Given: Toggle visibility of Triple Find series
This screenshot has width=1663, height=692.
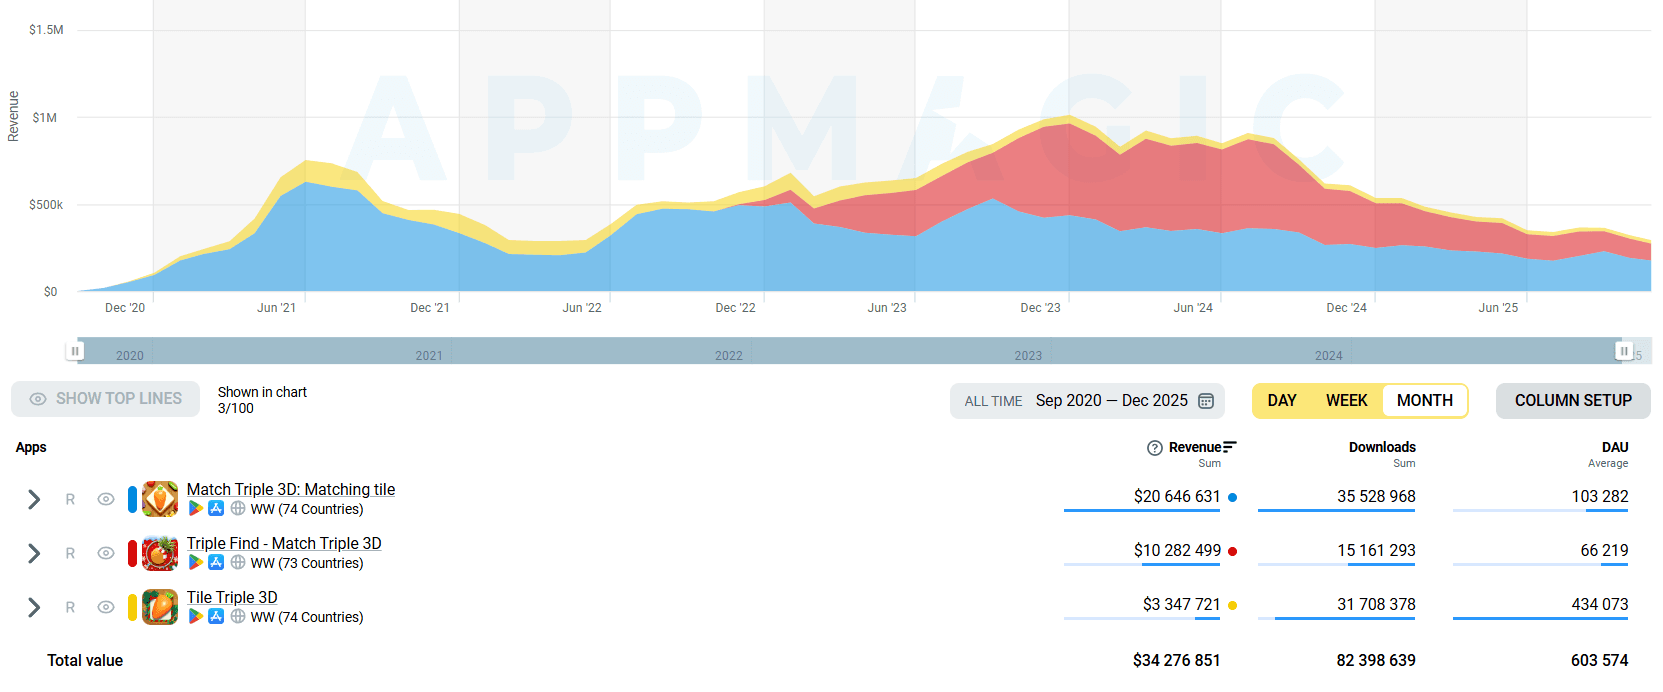Looking at the screenshot, I should point(106,553).
